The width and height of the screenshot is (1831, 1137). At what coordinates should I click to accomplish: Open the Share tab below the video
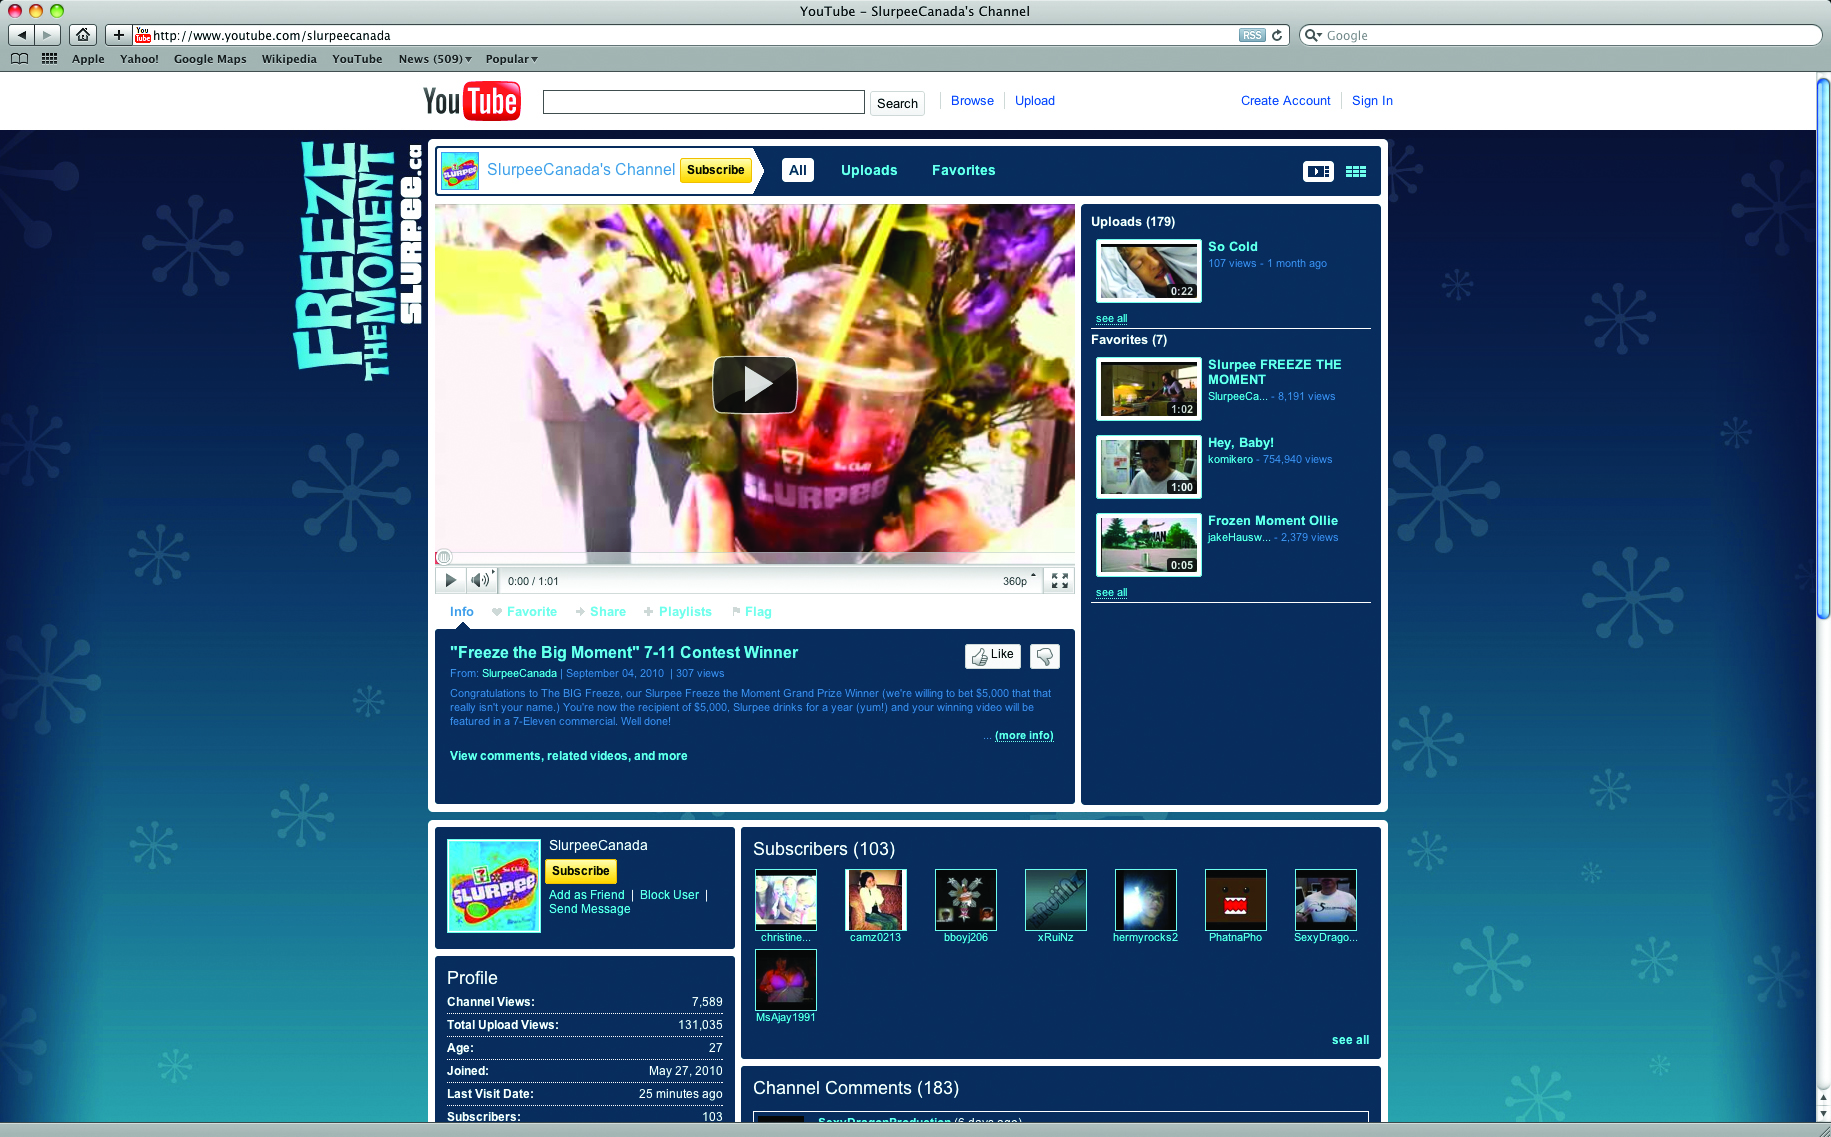(601, 612)
